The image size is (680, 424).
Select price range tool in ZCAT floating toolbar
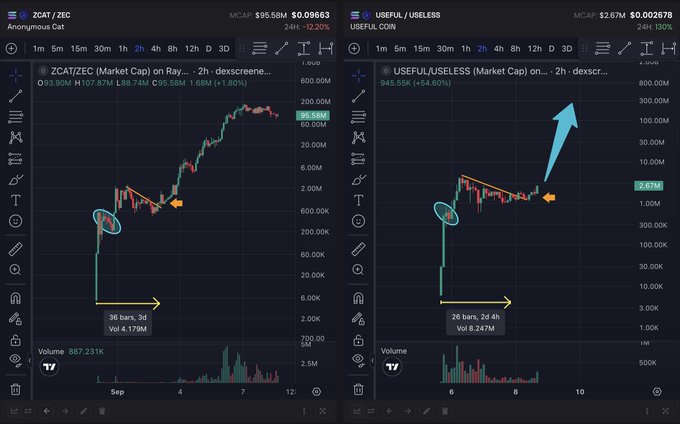(304, 49)
